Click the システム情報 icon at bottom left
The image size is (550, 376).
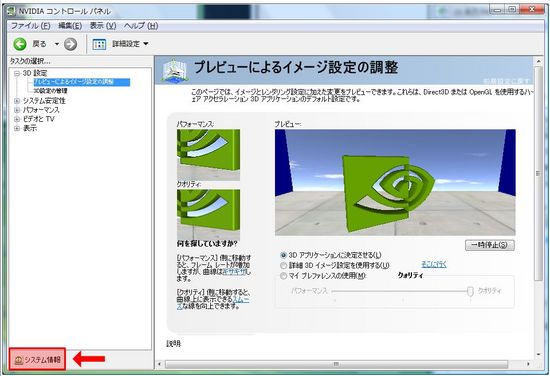pyautogui.click(x=19, y=360)
